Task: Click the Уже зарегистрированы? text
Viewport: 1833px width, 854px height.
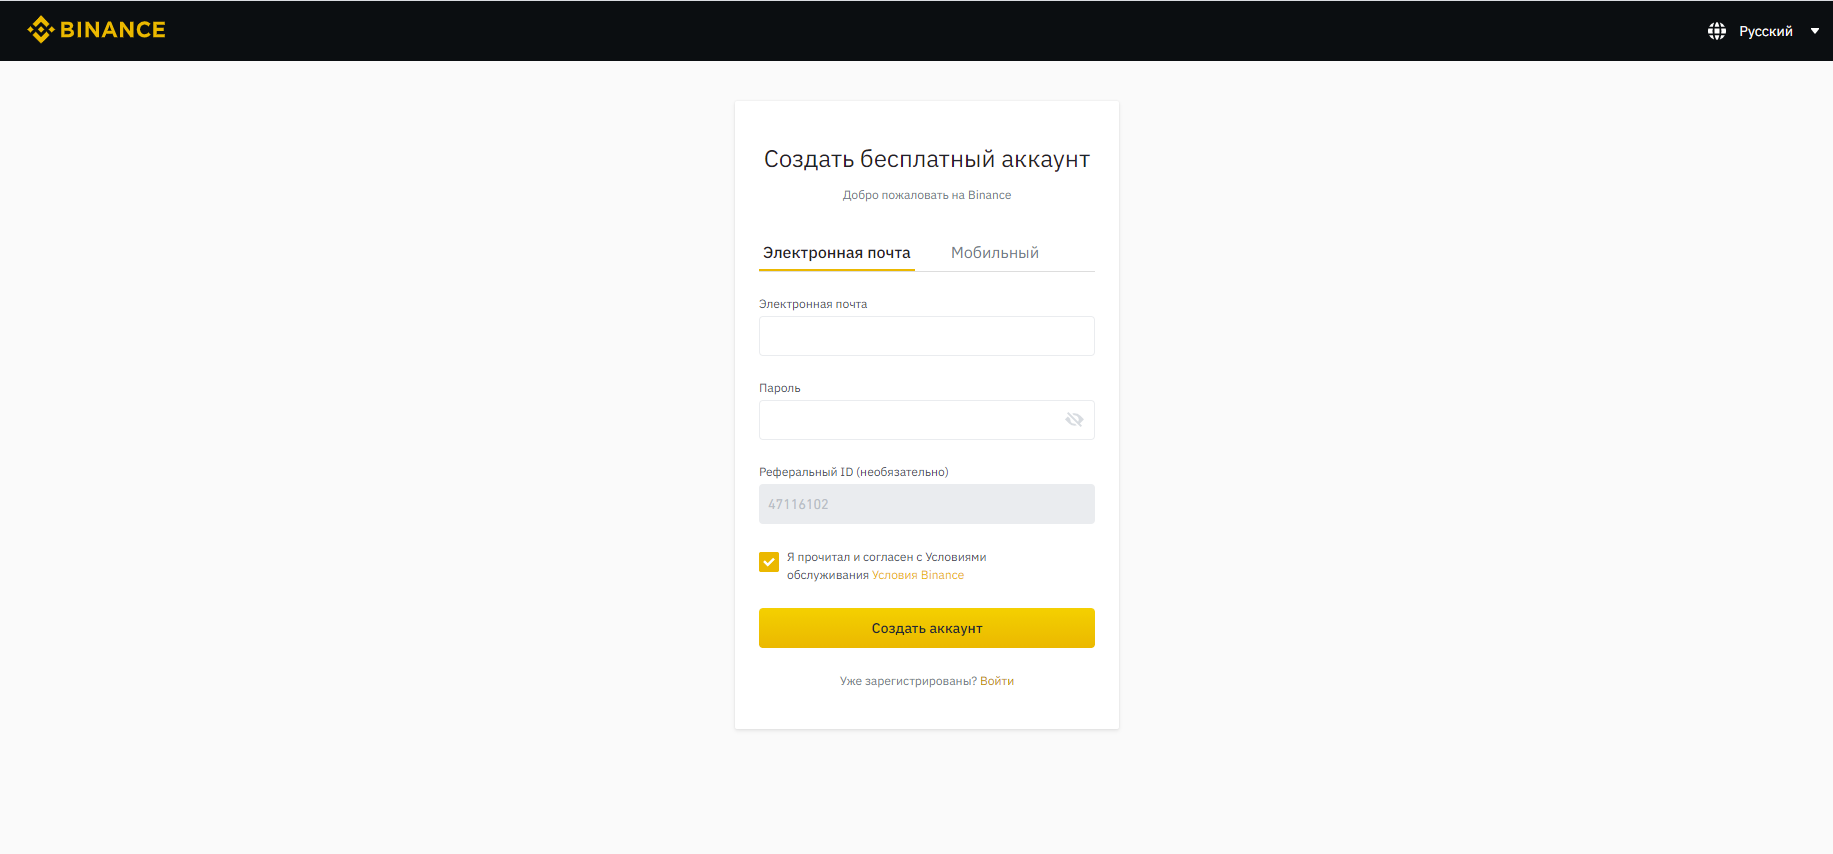Action: tap(908, 681)
